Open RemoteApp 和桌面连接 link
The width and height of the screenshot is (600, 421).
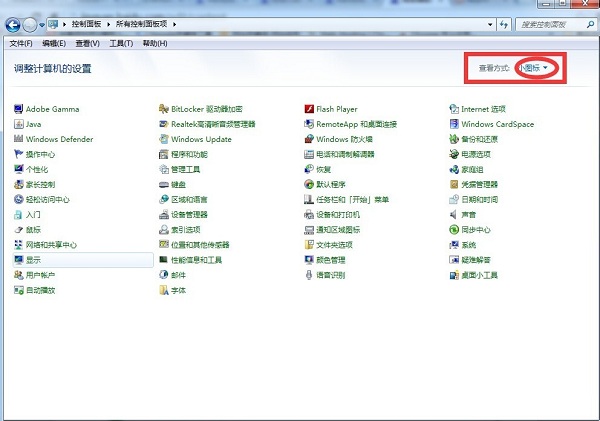pos(357,124)
